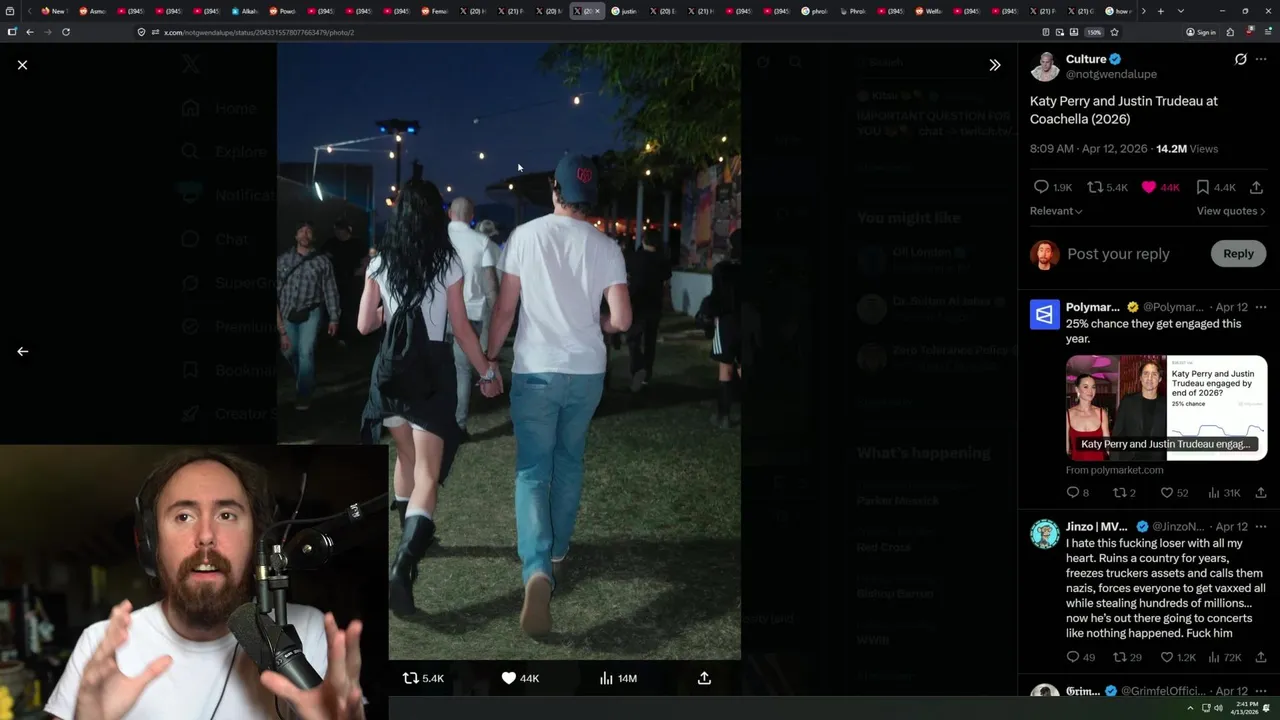Repost Jinzo's comment (29)
The width and height of the screenshot is (1280, 720).
(x=1127, y=657)
